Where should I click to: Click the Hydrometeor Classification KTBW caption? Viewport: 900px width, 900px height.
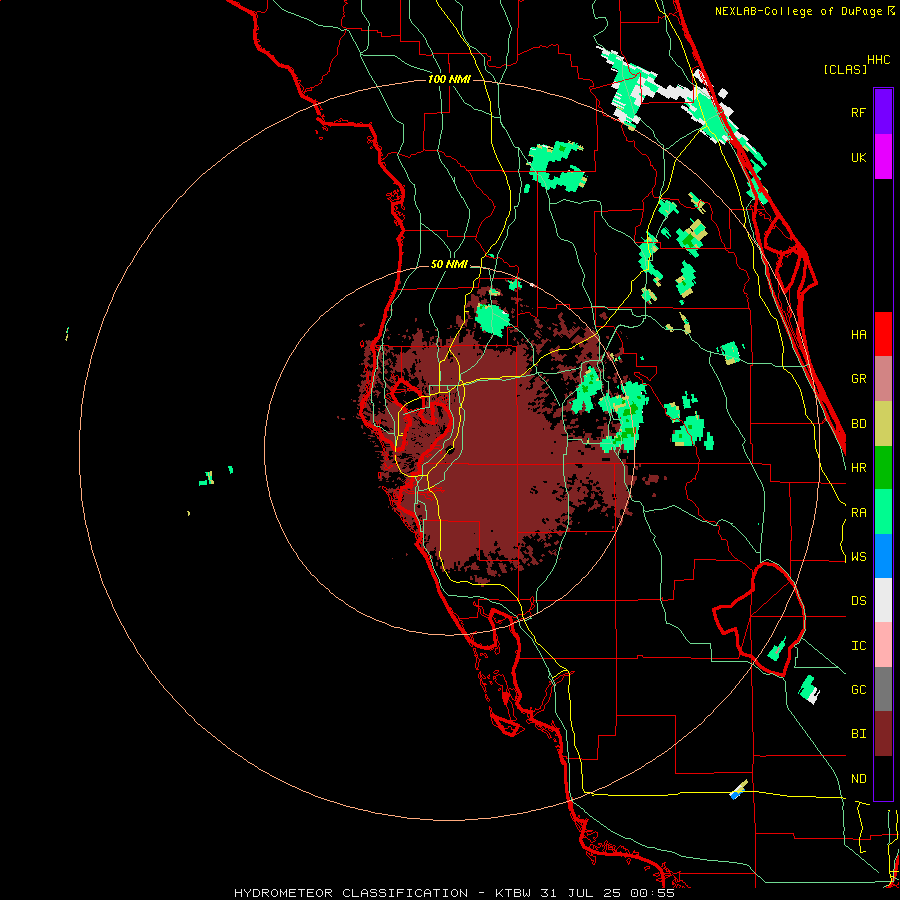point(455,893)
